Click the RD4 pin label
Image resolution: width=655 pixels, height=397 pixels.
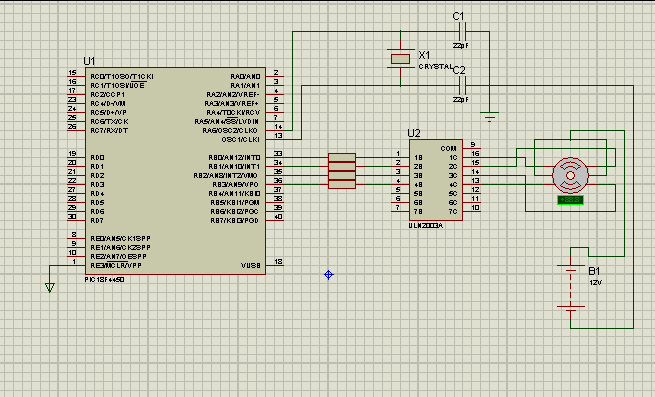pyautogui.click(x=97, y=193)
